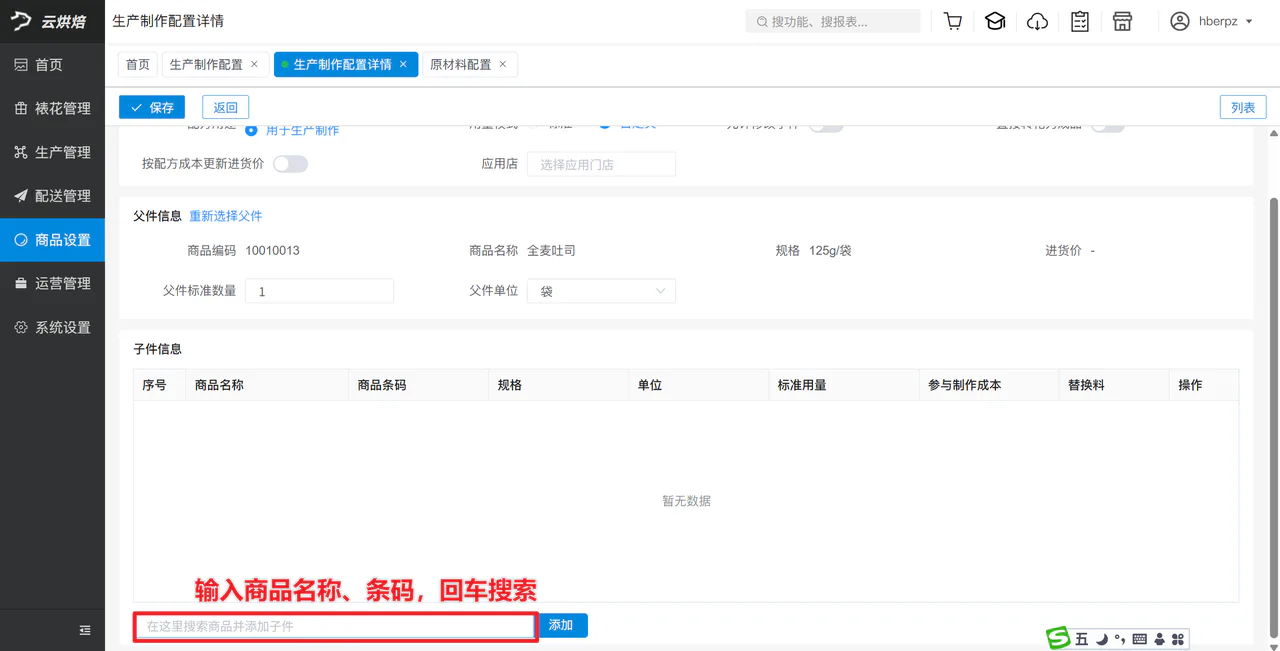
Task: Expand the hberpz account menu
Action: (1211, 21)
